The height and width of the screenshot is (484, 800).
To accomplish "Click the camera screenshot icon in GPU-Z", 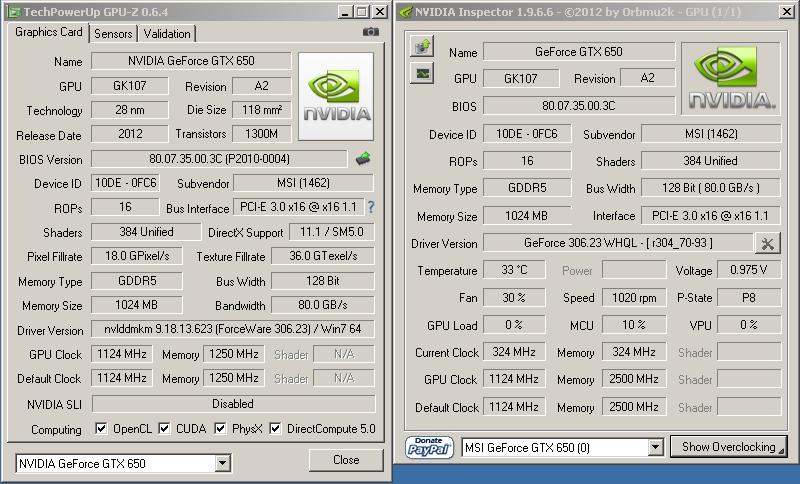I will coord(371,32).
